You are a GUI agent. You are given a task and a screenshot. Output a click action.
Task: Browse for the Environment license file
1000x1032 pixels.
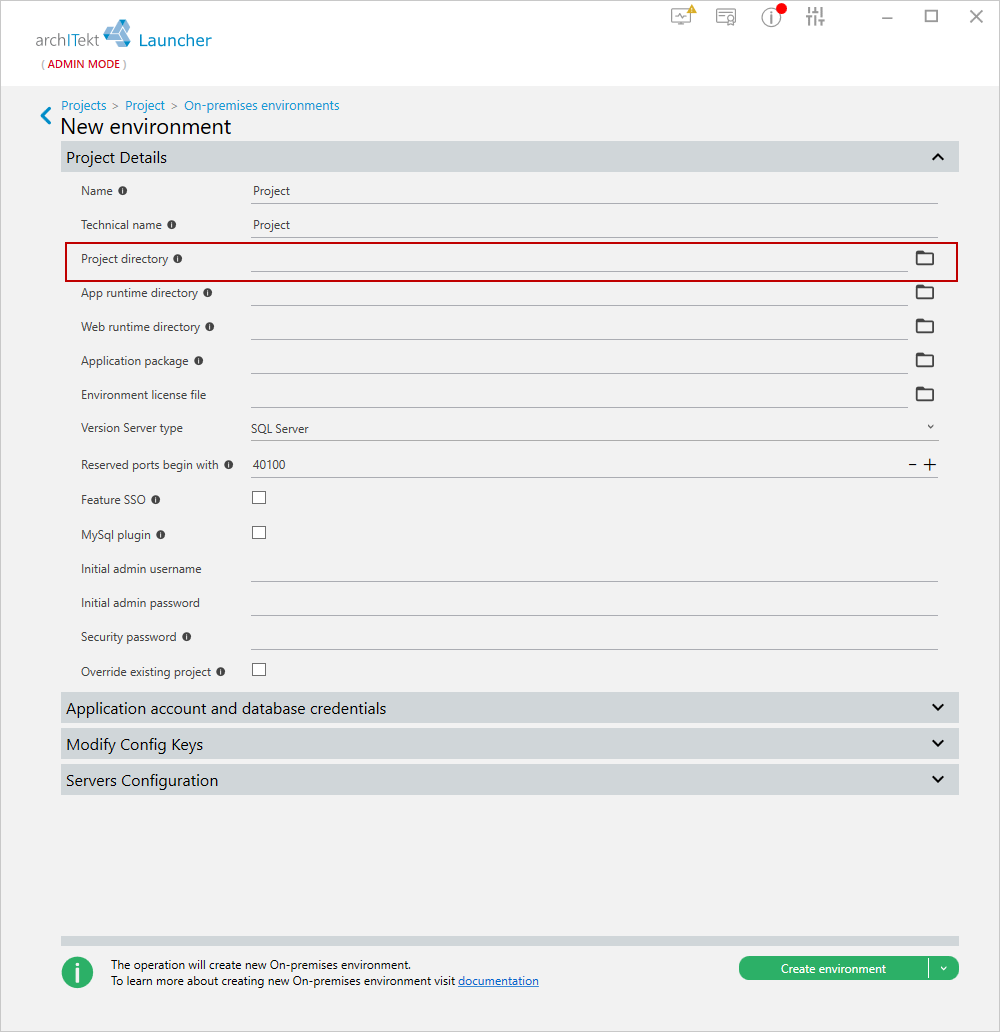tap(925, 394)
